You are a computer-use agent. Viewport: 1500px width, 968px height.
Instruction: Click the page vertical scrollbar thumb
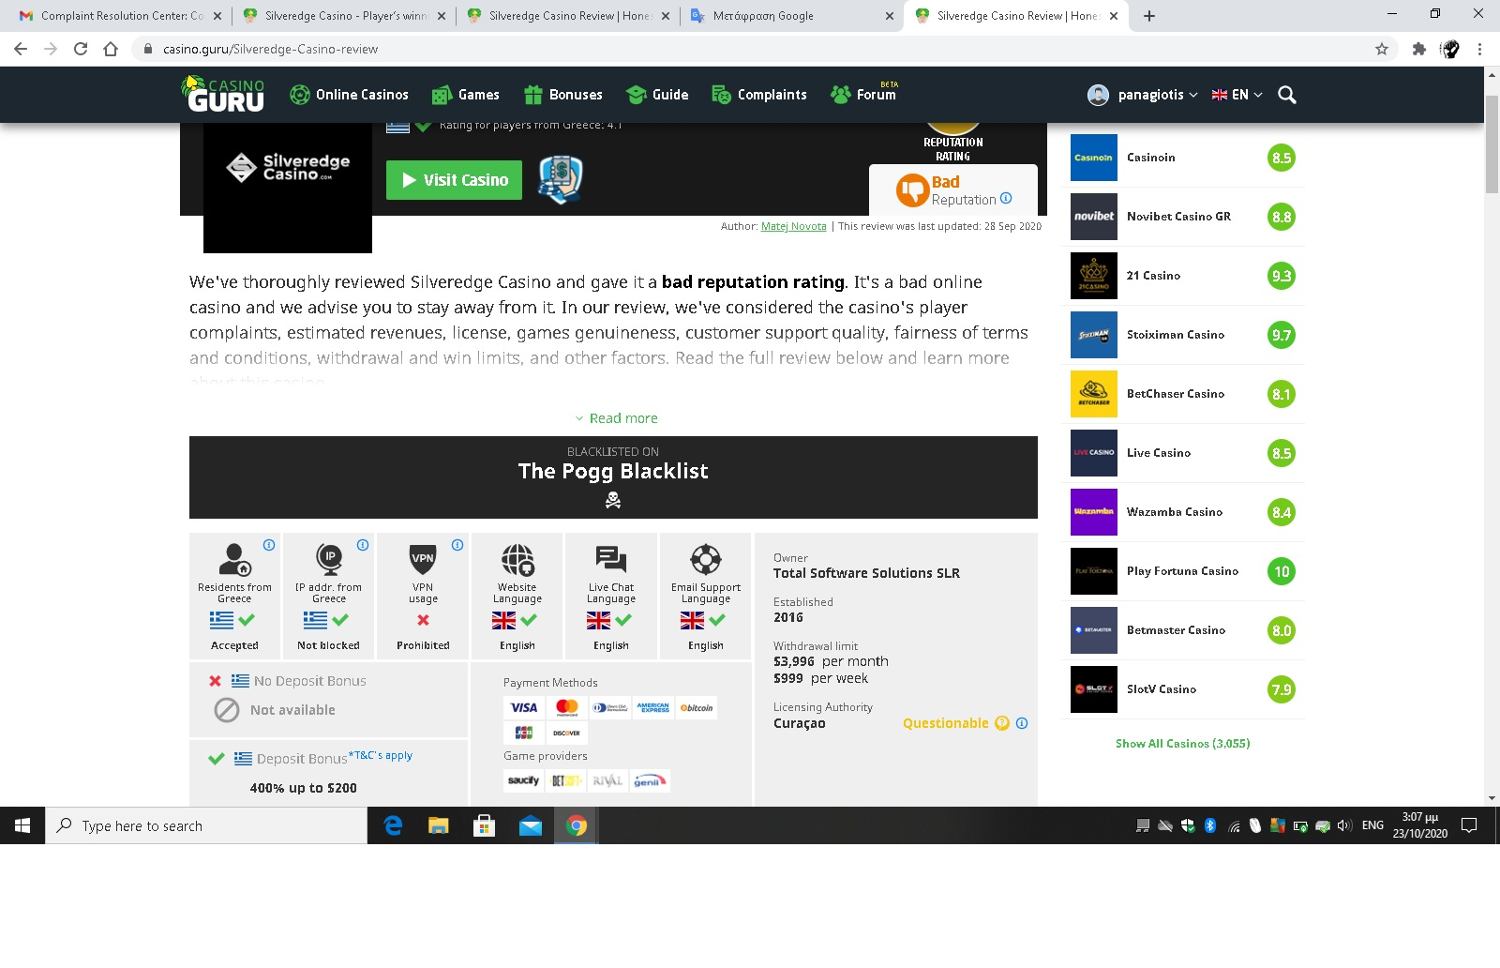point(1492,145)
